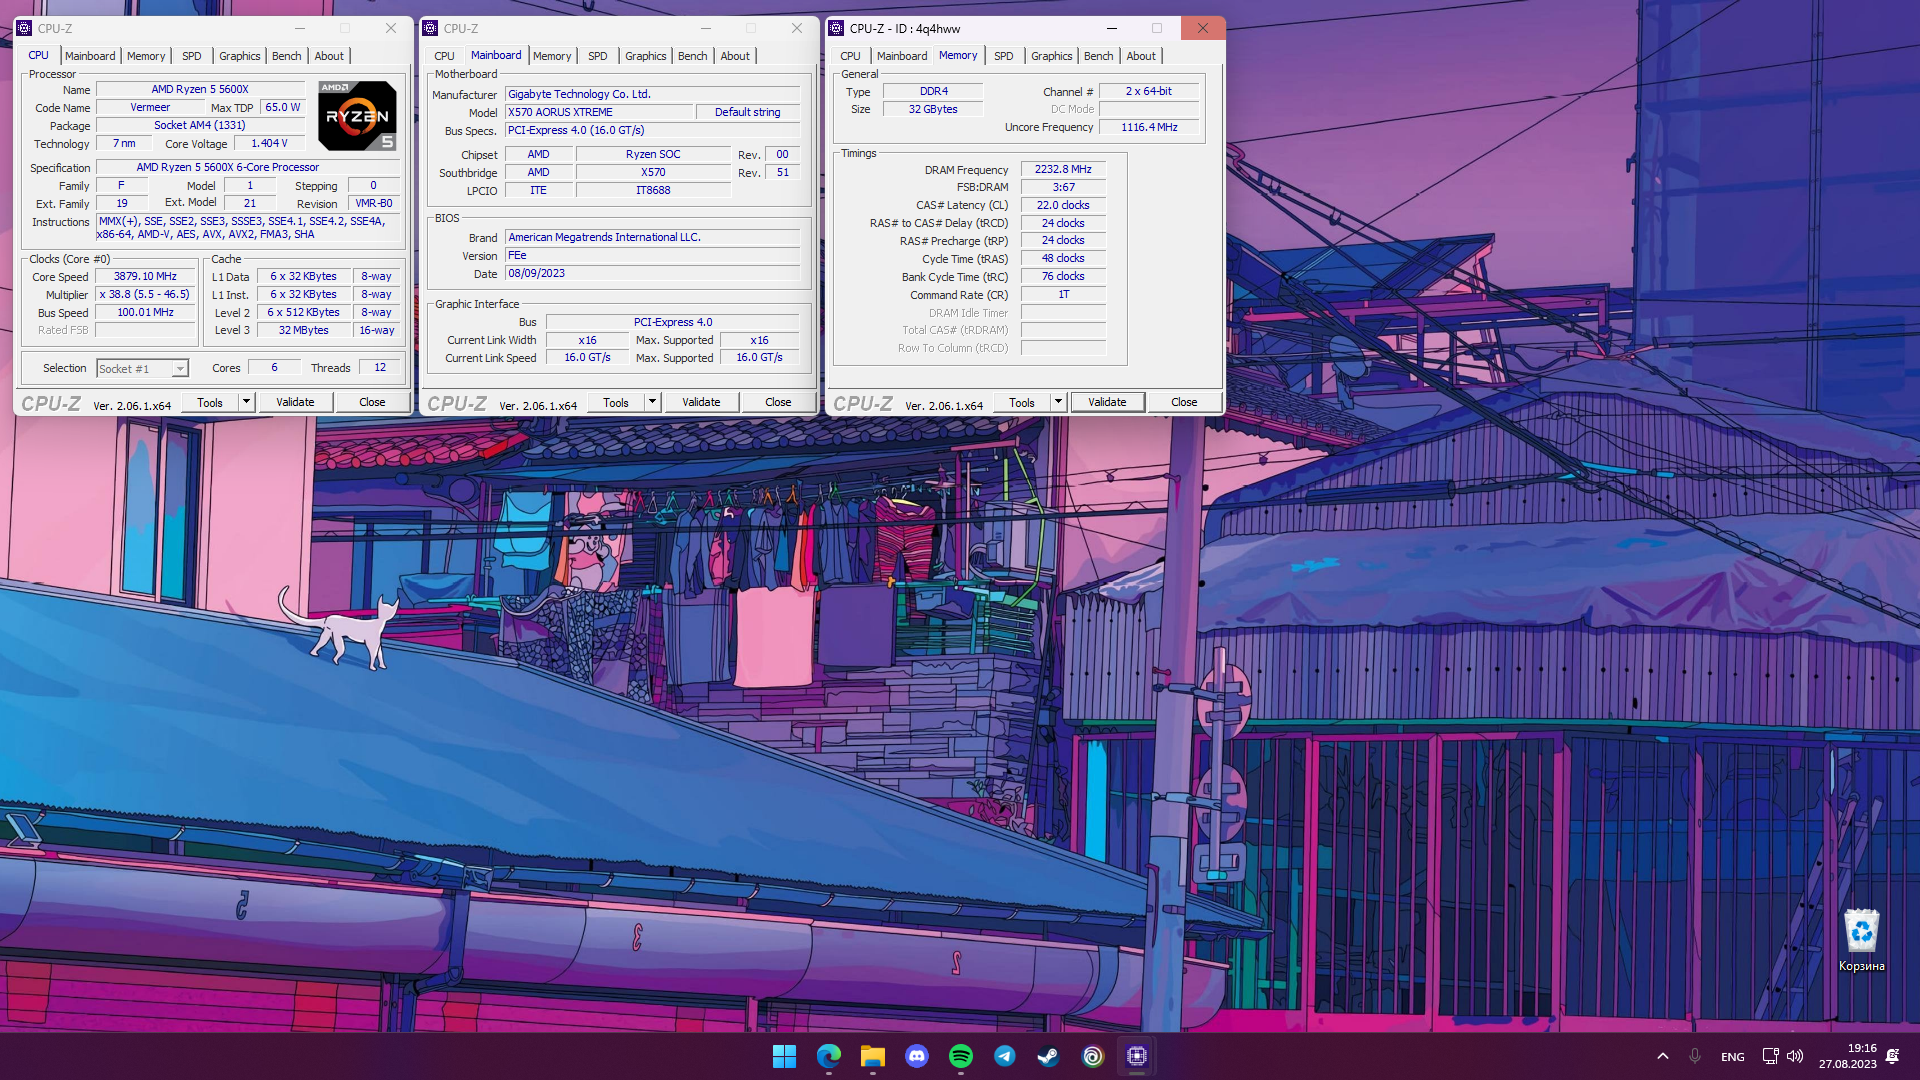Open SPD tab in first CPU-Z window
The height and width of the screenshot is (1080, 1920).
pyautogui.click(x=192, y=56)
